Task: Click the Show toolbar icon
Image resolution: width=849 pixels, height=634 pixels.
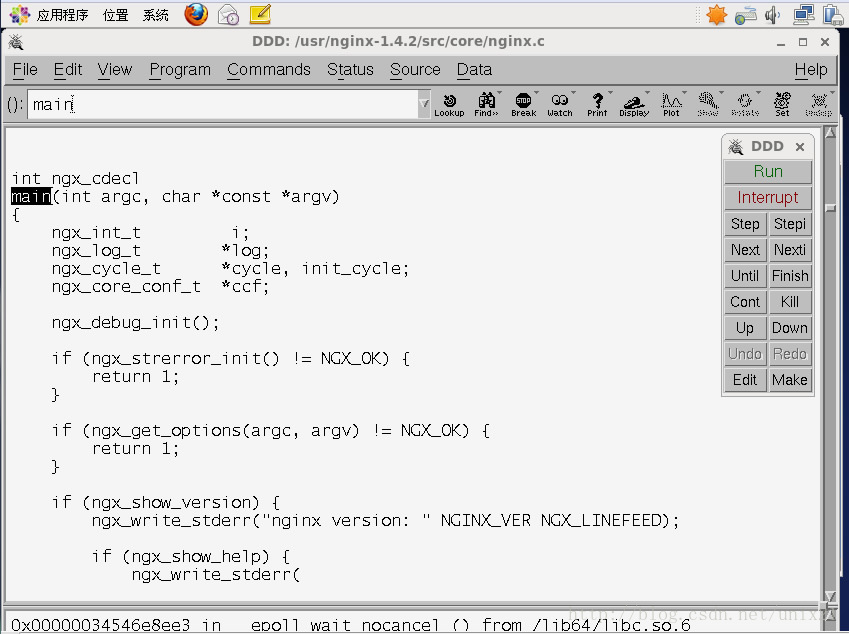Action: [708, 104]
